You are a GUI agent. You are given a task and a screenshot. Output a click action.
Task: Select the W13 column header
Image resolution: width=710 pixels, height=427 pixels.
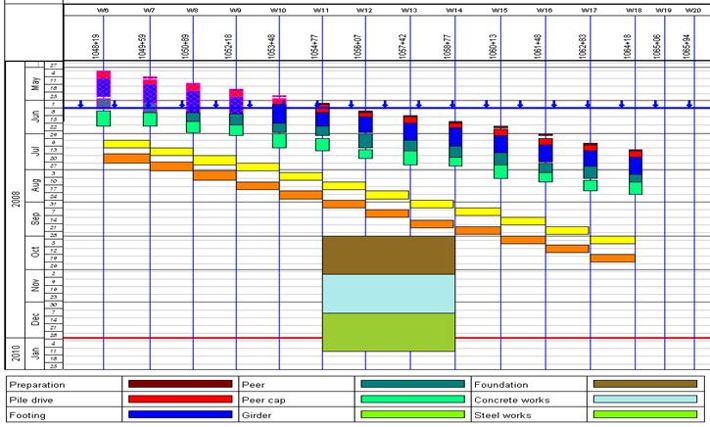409,10
